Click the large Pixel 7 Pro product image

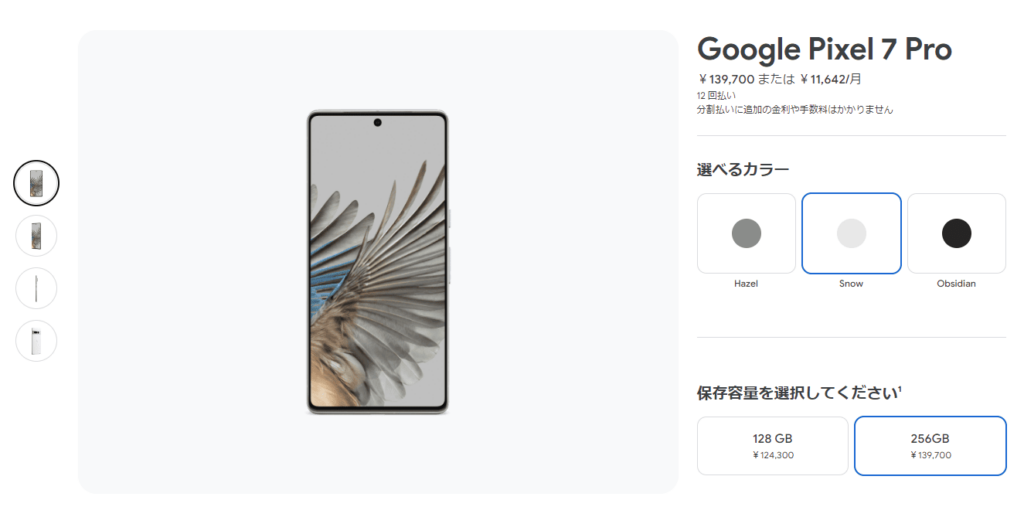click(x=377, y=262)
